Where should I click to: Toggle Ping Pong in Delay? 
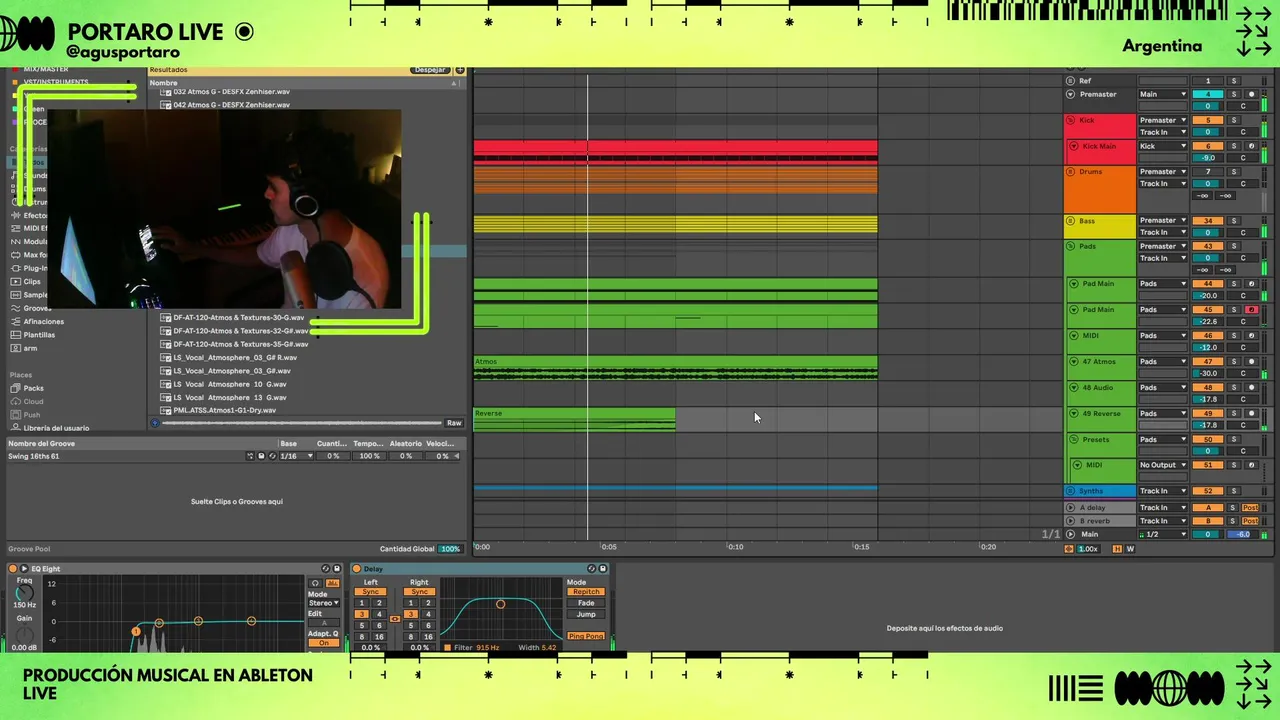(586, 636)
